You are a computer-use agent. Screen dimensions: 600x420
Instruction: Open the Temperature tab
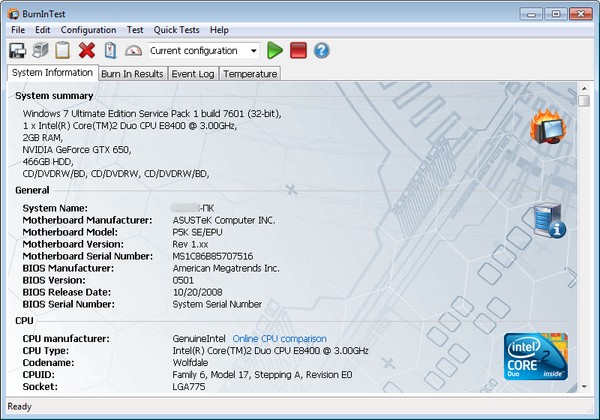(250, 74)
